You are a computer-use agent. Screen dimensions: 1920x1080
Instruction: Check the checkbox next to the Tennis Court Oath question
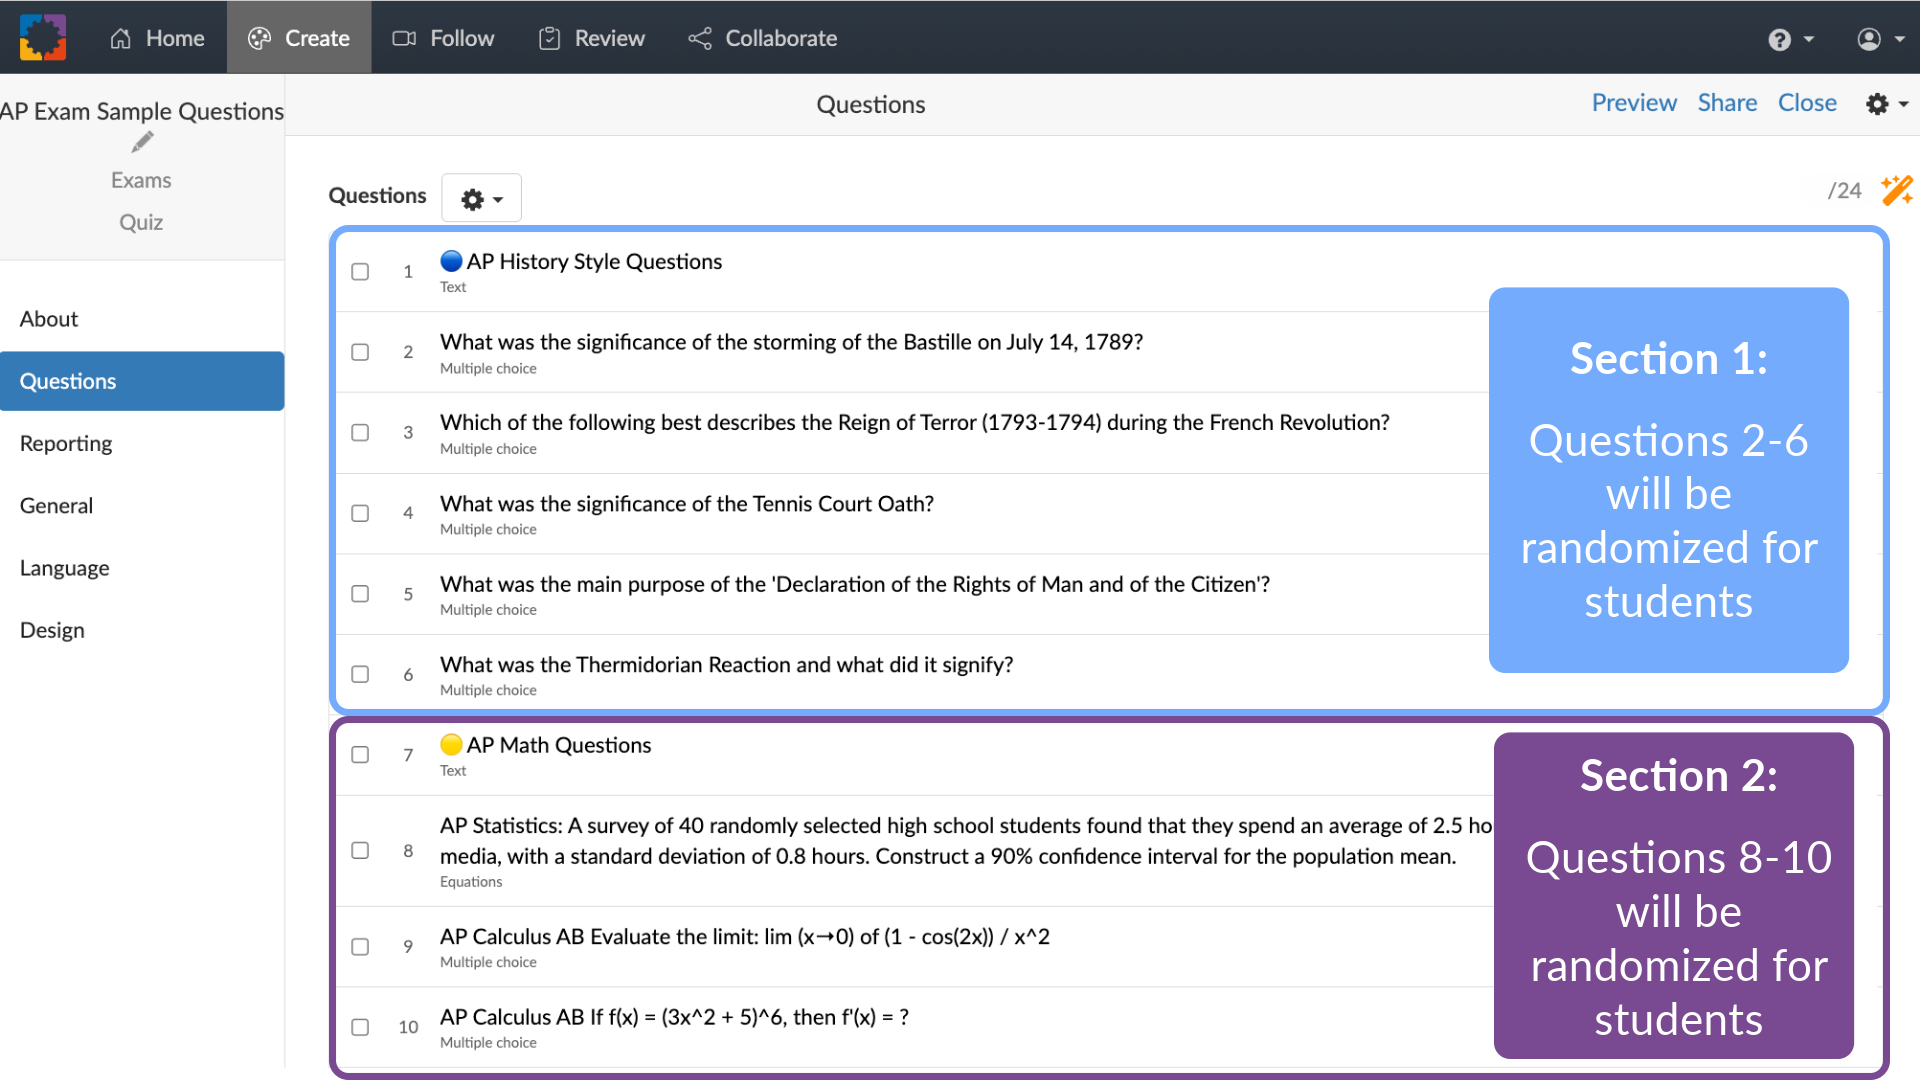coord(360,513)
